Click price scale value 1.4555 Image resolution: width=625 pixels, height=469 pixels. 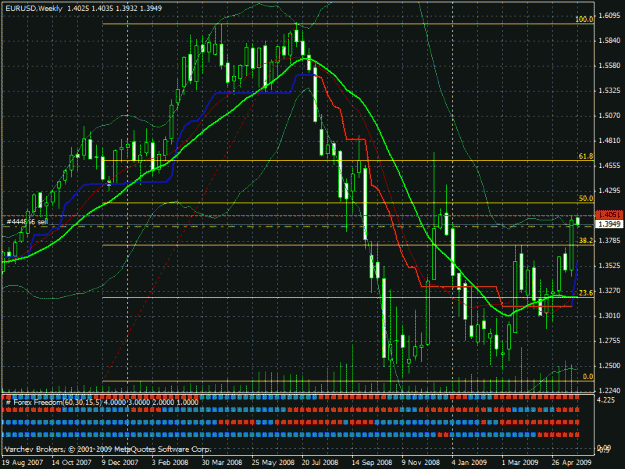(610, 166)
